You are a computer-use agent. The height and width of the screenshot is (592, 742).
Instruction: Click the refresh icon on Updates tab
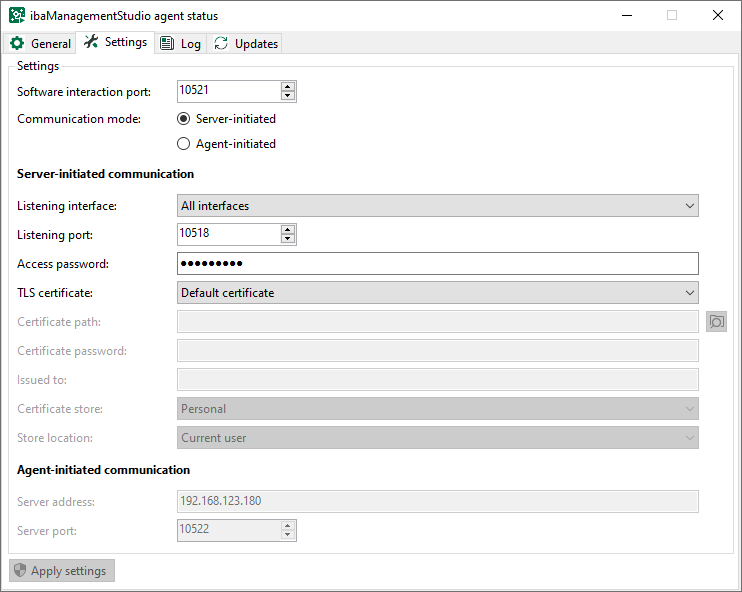[221, 44]
